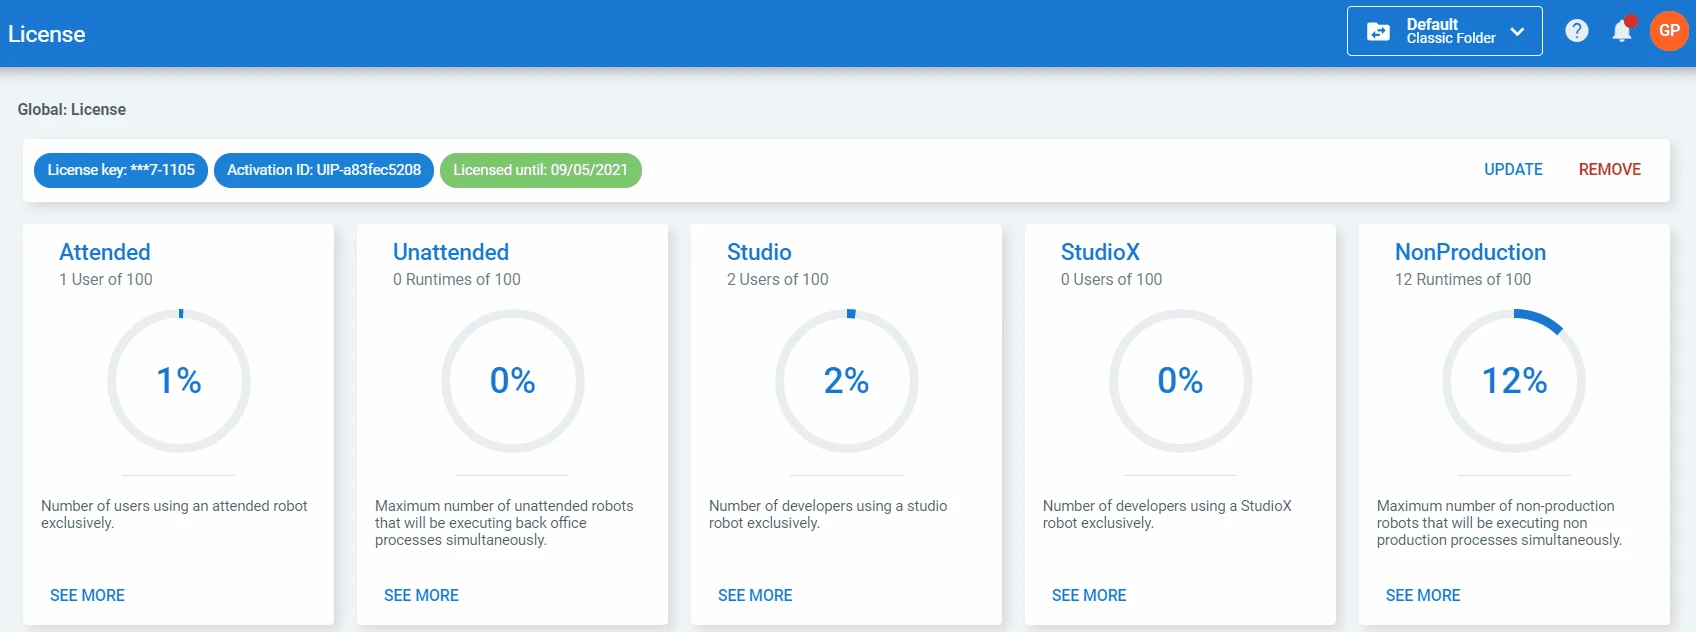Screen dimensions: 1696x632
Task: Click the Attended 1% usage gauge
Action: click(x=179, y=381)
